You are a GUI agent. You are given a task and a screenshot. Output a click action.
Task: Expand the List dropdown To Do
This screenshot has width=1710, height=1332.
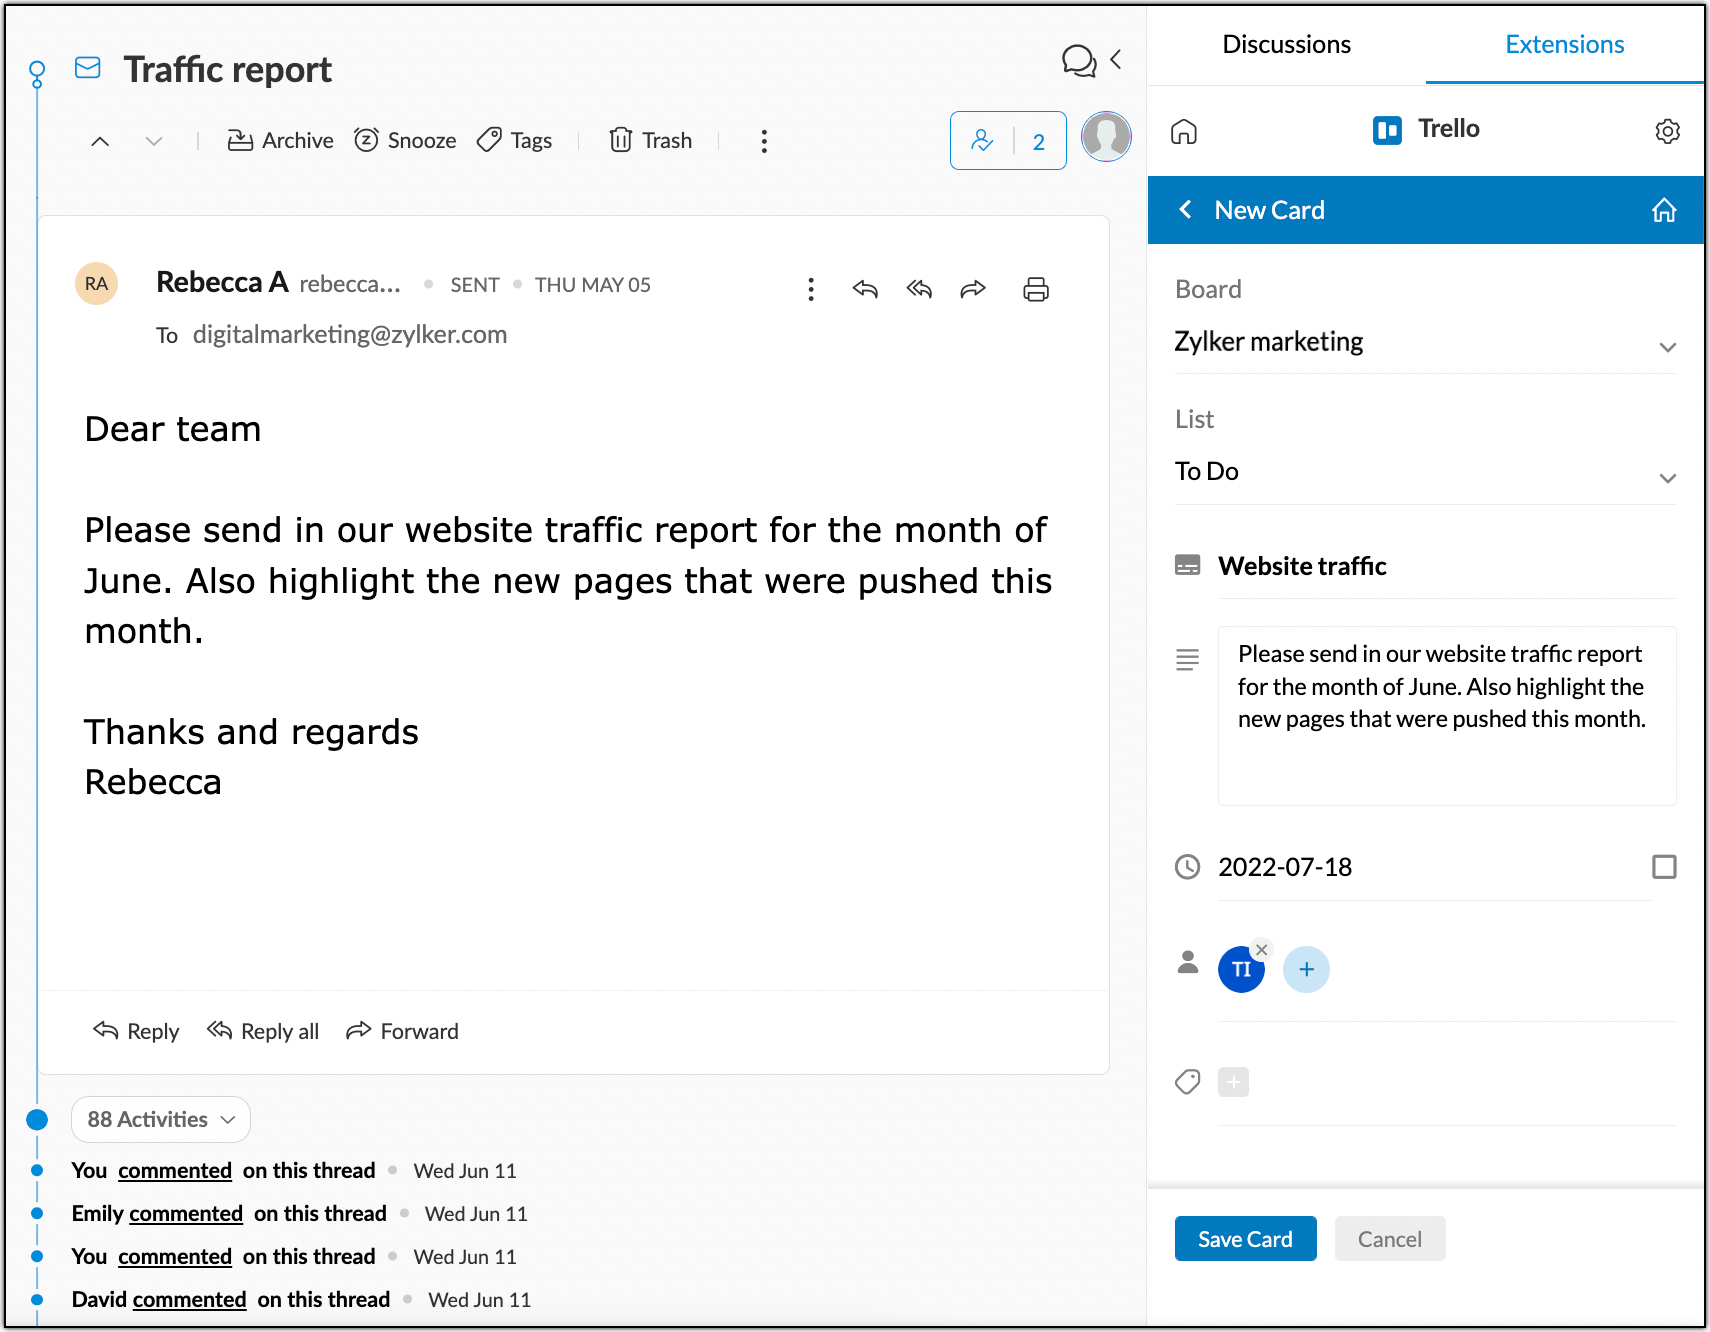coord(1425,473)
